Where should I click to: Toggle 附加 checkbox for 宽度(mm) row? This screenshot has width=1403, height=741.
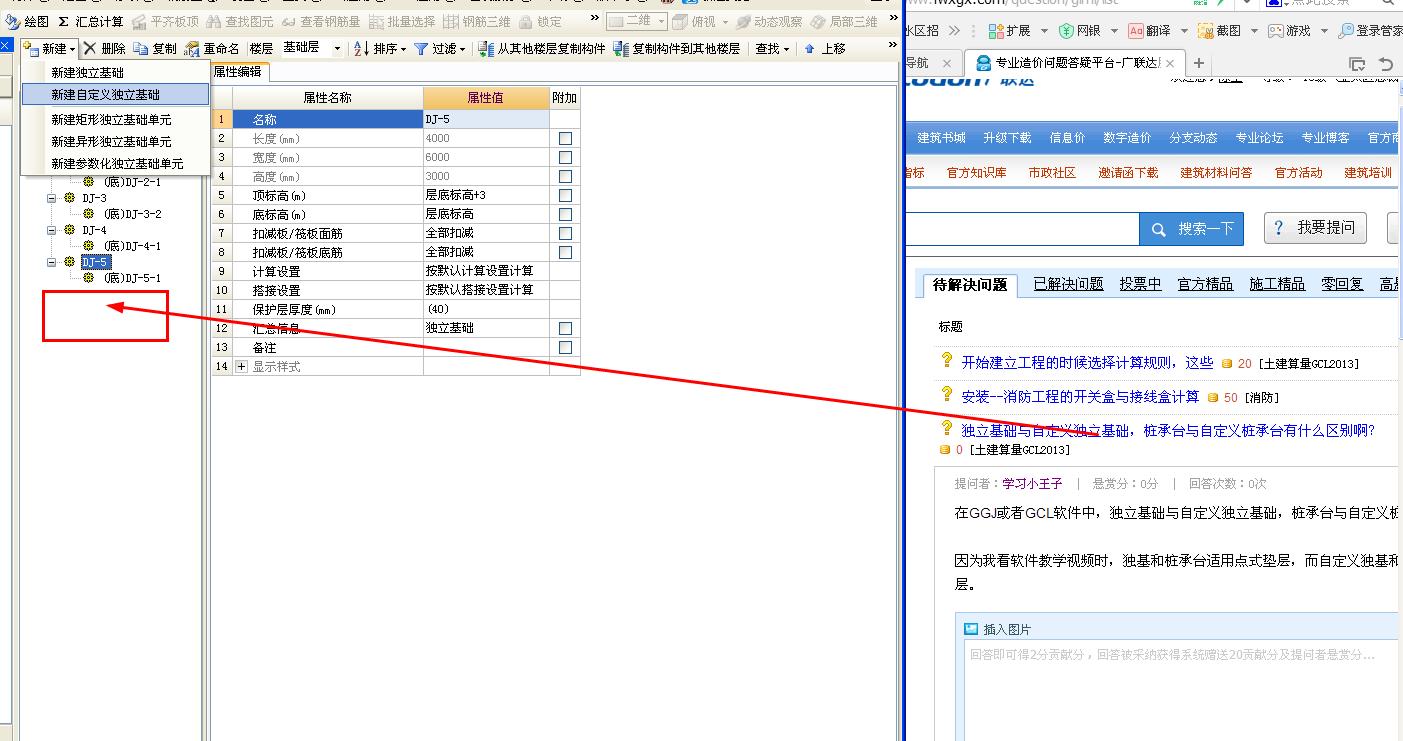[x=565, y=157]
